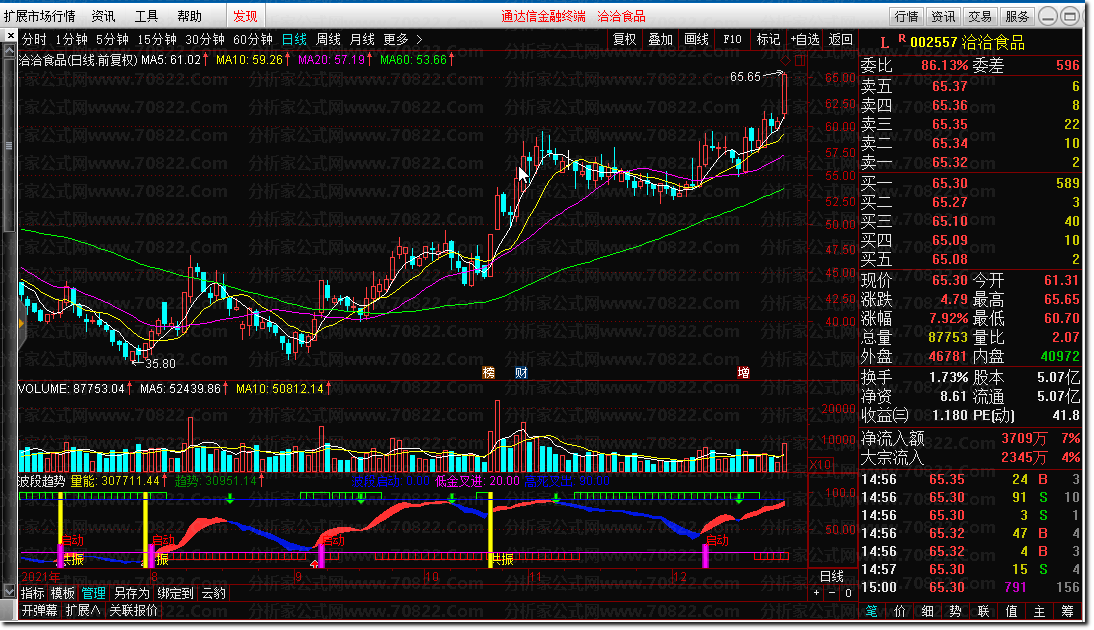The height and width of the screenshot is (630, 1094).
Task: Click the 日线 label at chart bottom right
Action: pos(832,576)
